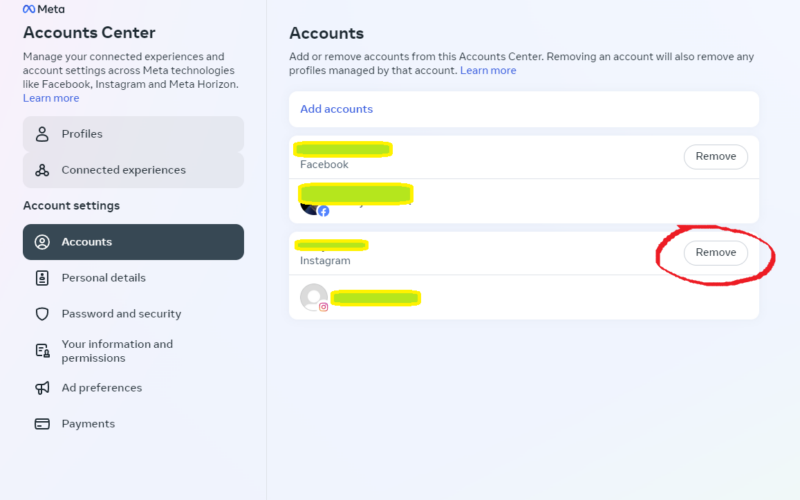This screenshot has height=500, width=800.
Task: Click the Password and security shield icon
Action: (42, 314)
